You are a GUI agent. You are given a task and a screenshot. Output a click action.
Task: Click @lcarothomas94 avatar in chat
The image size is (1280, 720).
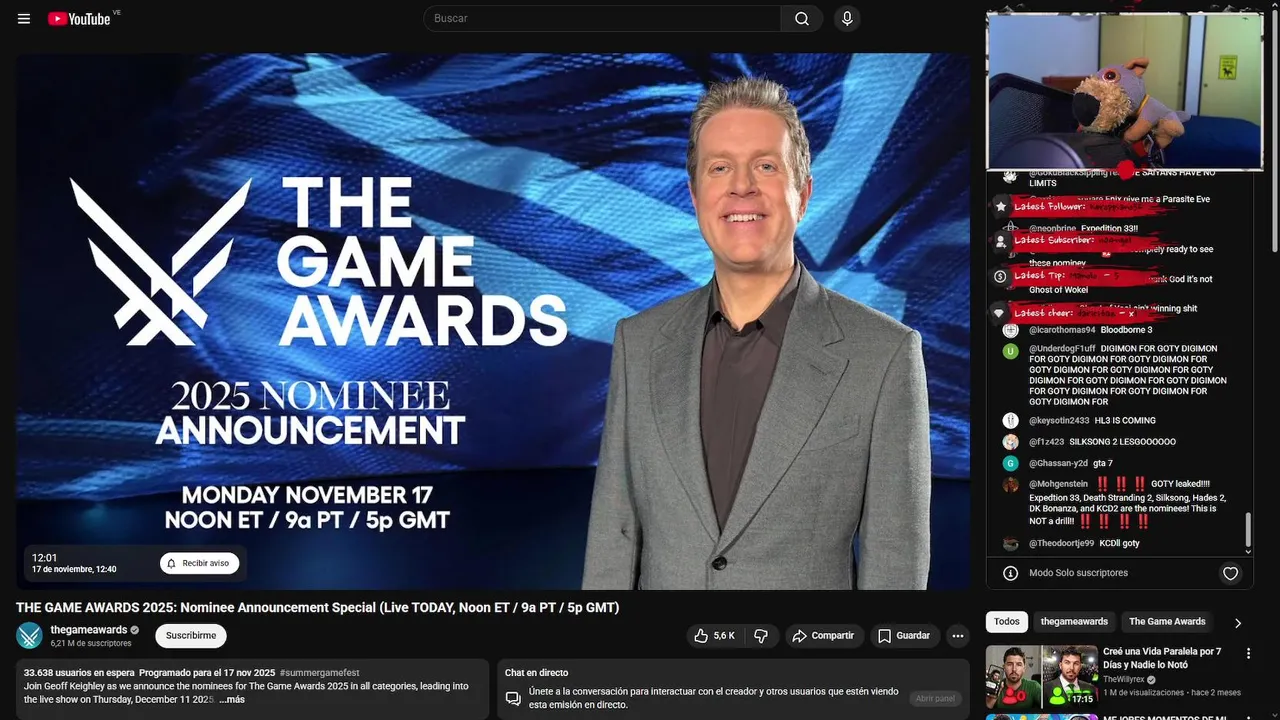click(x=1011, y=330)
